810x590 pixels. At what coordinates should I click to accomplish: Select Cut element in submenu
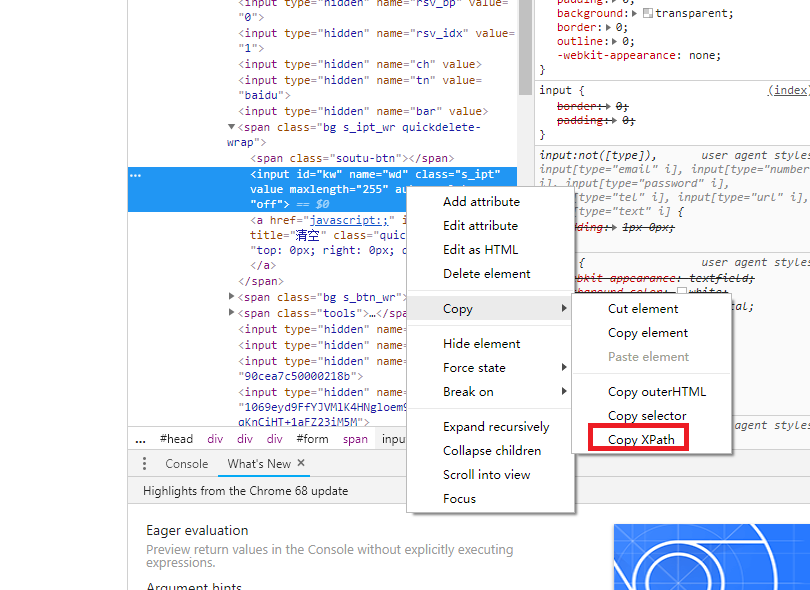(643, 308)
